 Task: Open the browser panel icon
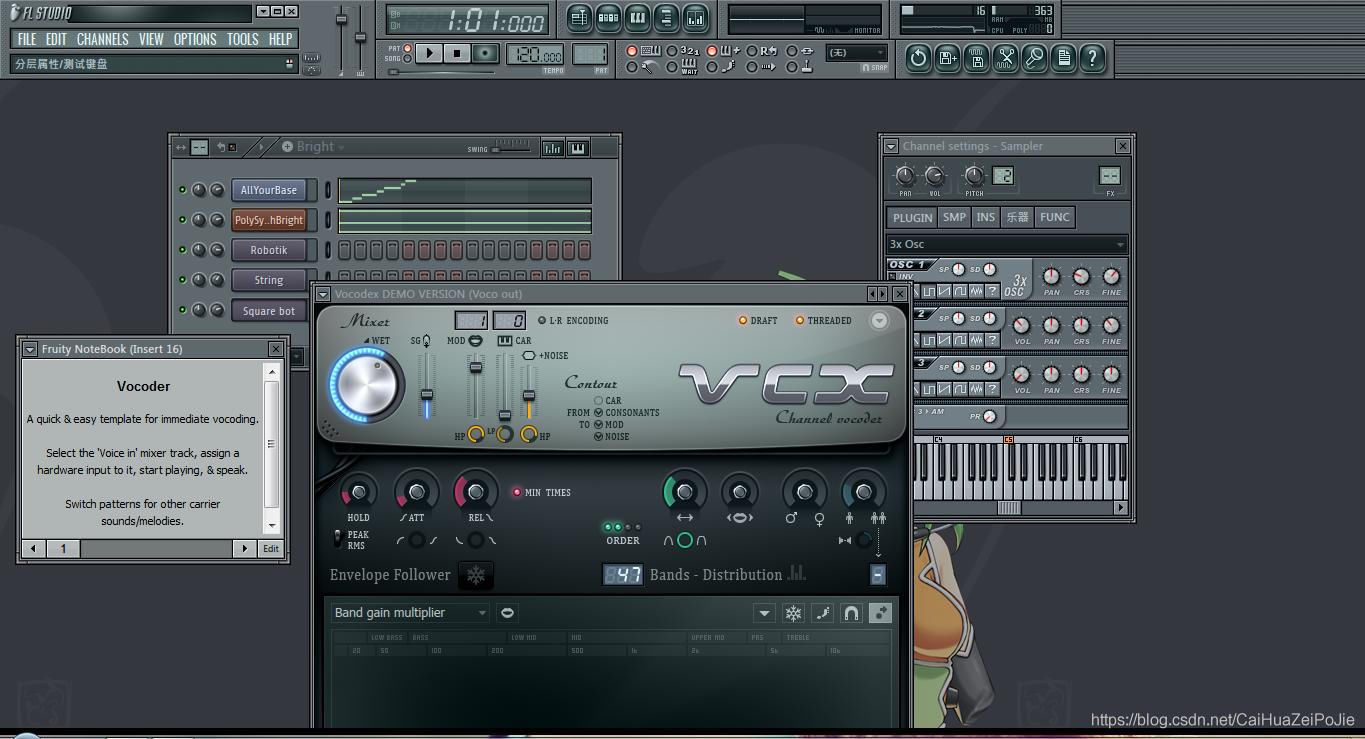(666, 17)
